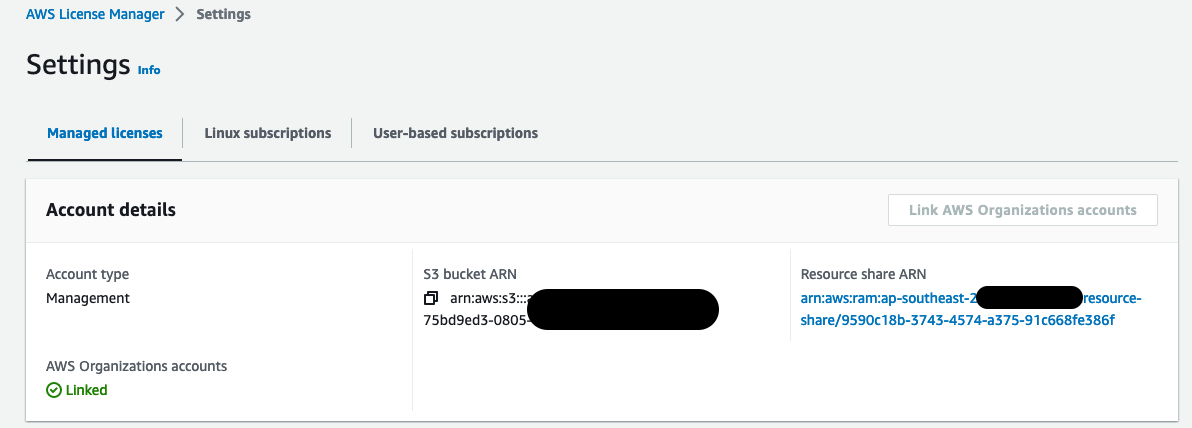This screenshot has width=1192, height=428.
Task: Click the Settings page heading
Action: [78, 65]
